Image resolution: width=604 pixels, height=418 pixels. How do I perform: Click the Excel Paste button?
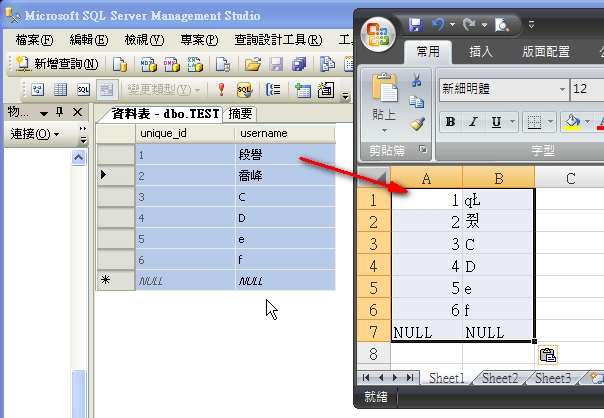tap(384, 101)
